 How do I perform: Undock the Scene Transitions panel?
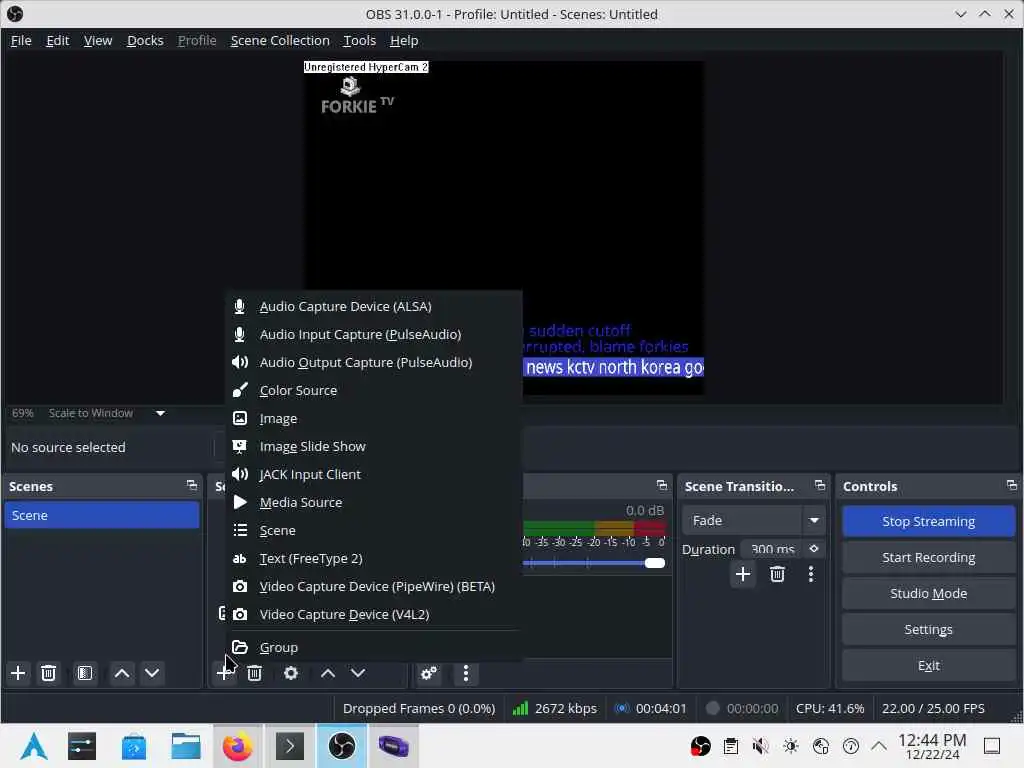pos(820,485)
